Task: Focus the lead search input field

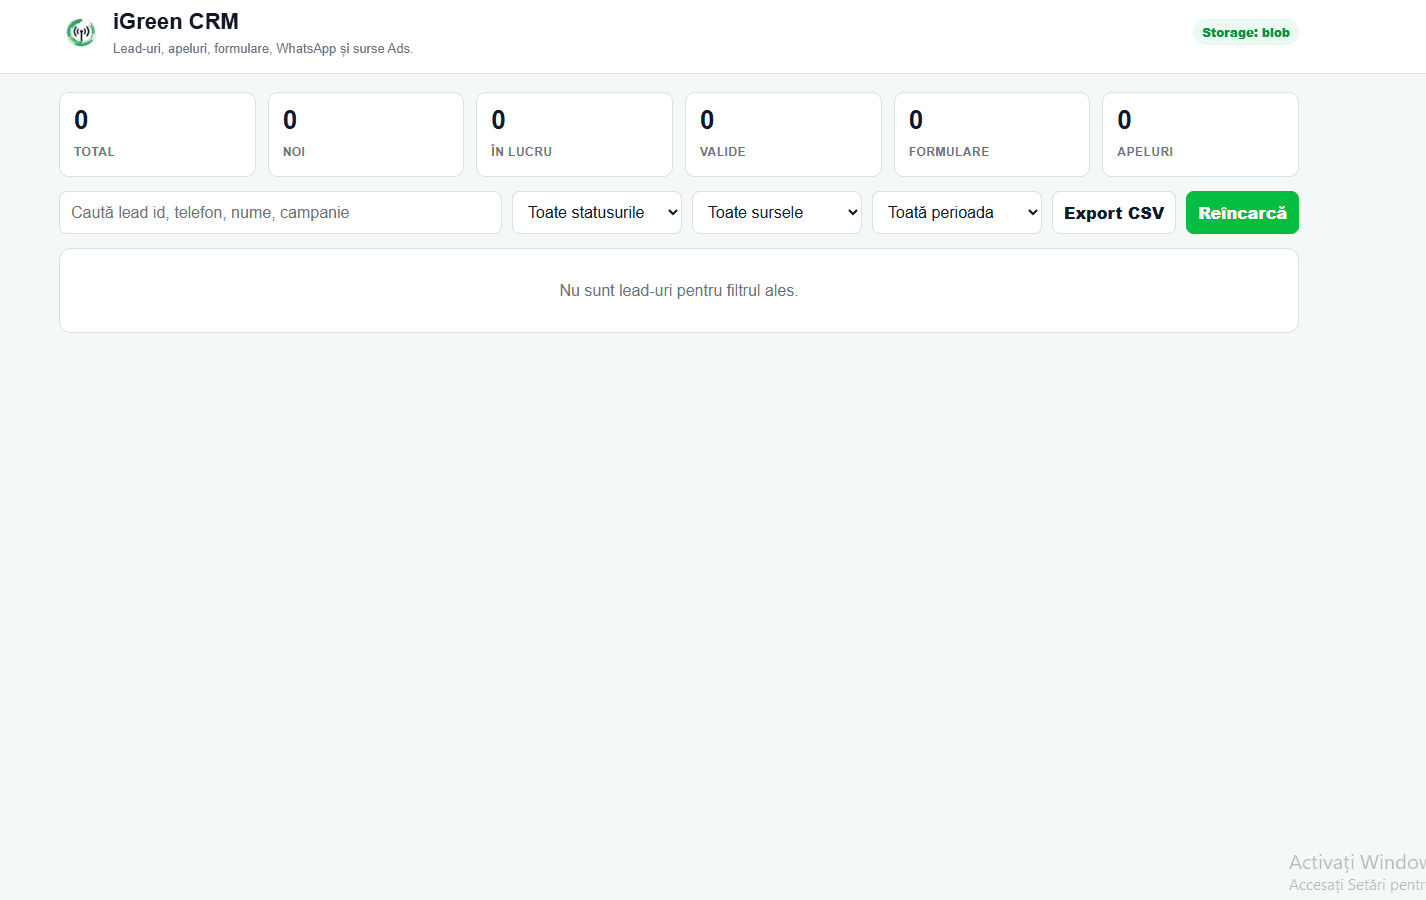Action: point(280,212)
